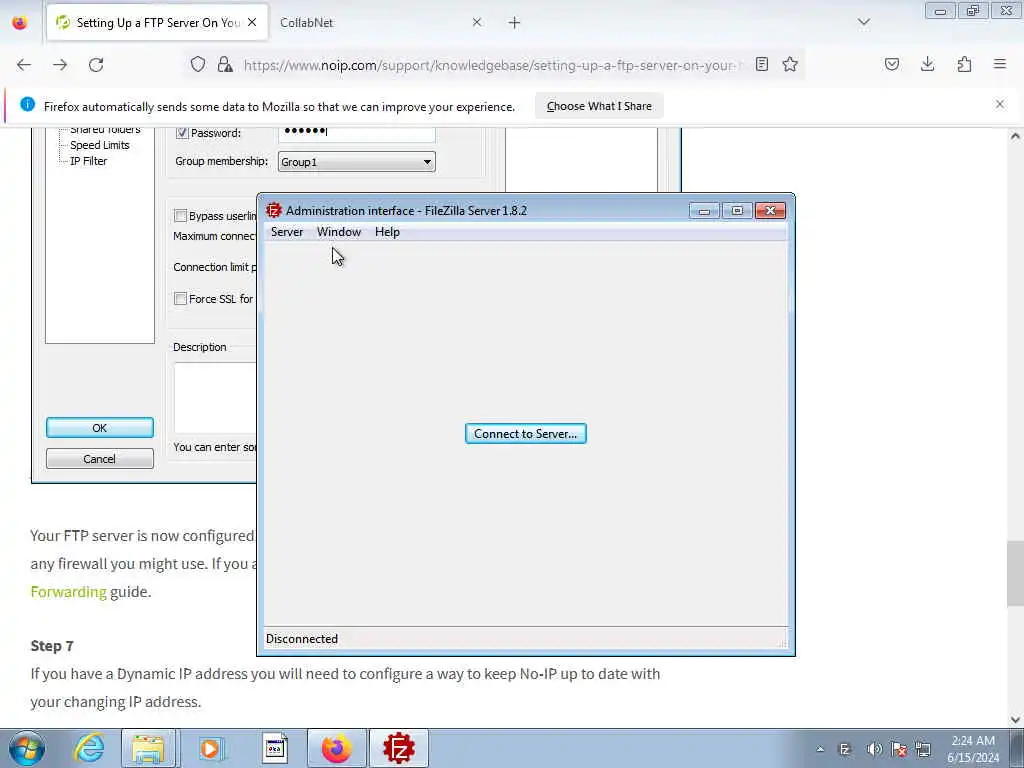This screenshot has height=768, width=1024.
Task: Select Speed Limits in the tree
Action: pos(99,145)
